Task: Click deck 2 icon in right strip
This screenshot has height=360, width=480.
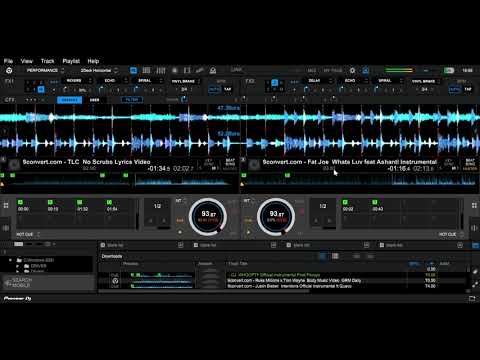Action: tap(474, 228)
